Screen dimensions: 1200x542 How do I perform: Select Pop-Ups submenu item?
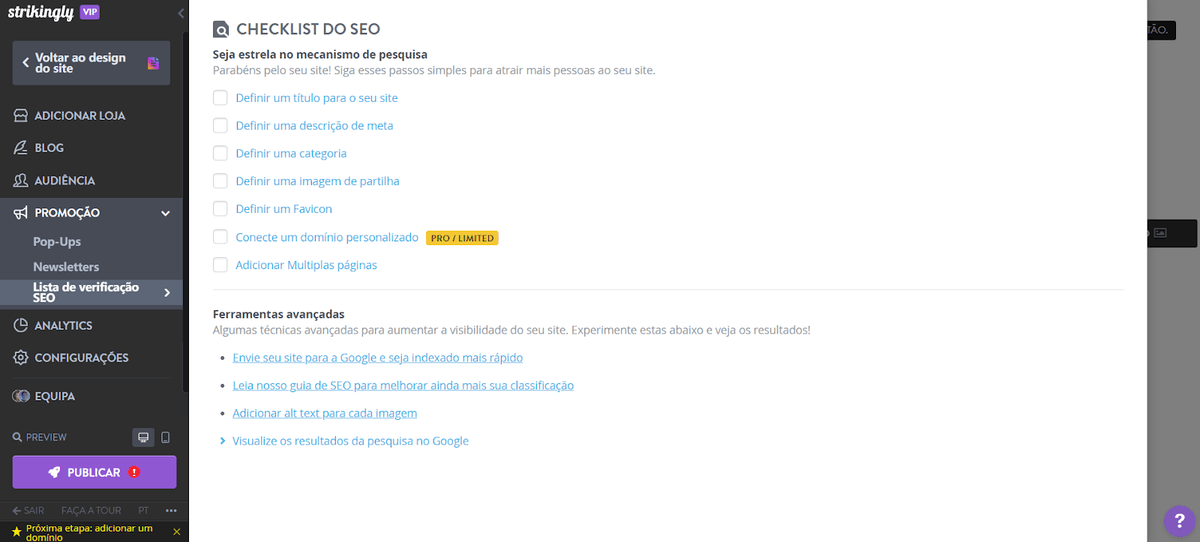(57, 242)
